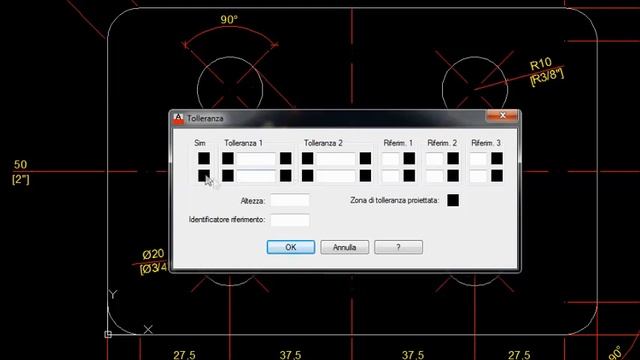Open the first-row Sim symbol box
640x360 pixels.
tap(204, 158)
